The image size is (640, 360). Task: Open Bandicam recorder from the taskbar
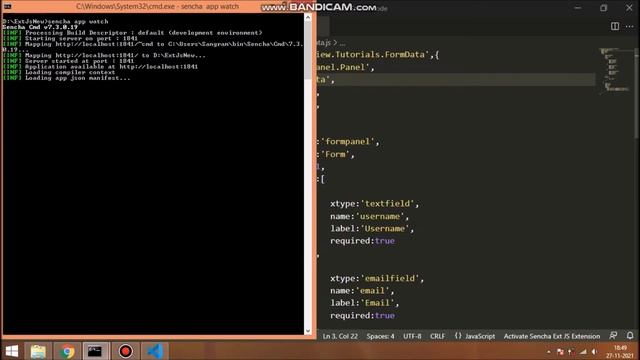[x=125, y=351]
